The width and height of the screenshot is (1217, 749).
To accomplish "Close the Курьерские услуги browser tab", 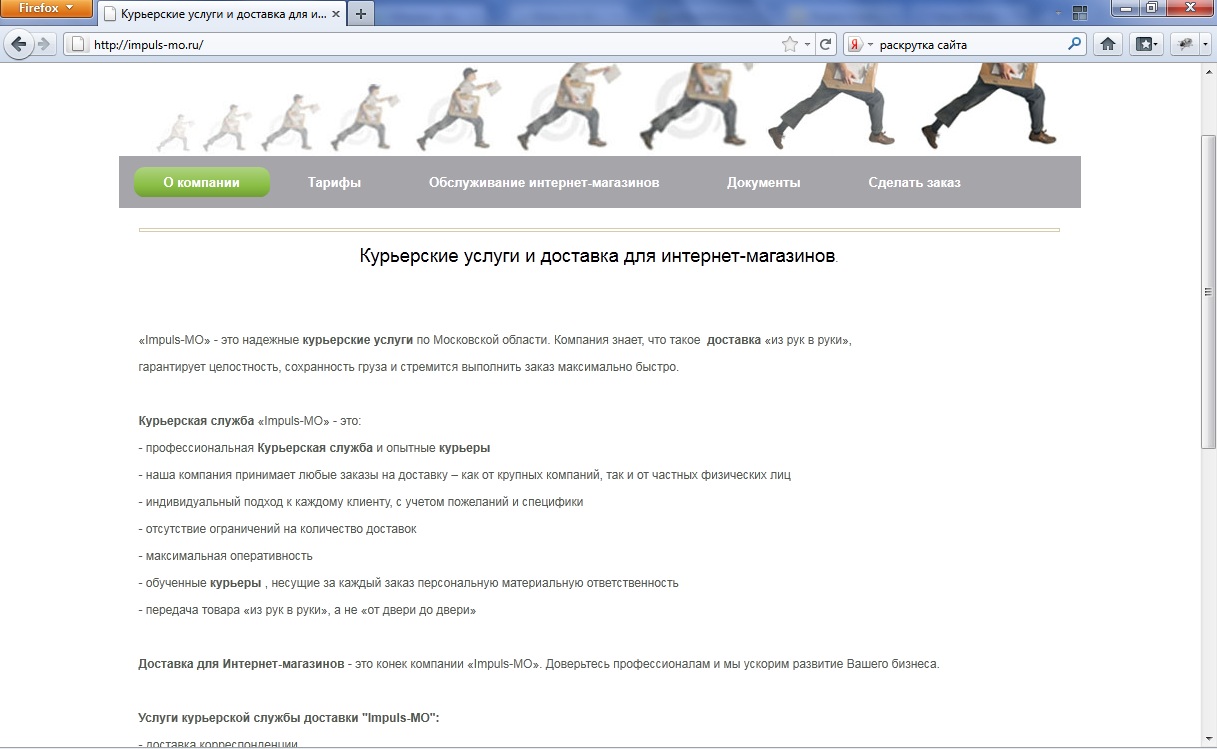I will tap(336, 14).
